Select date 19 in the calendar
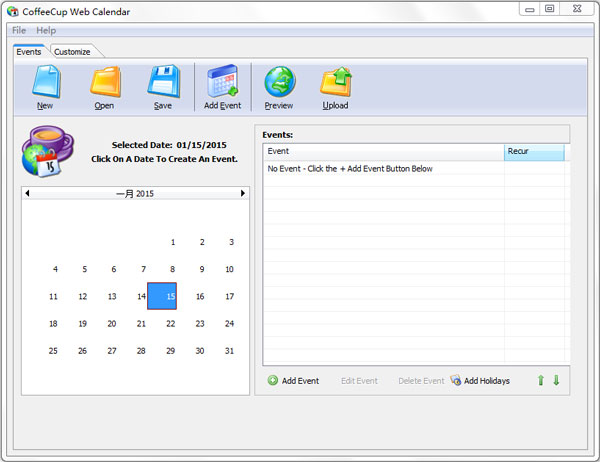 83,323
